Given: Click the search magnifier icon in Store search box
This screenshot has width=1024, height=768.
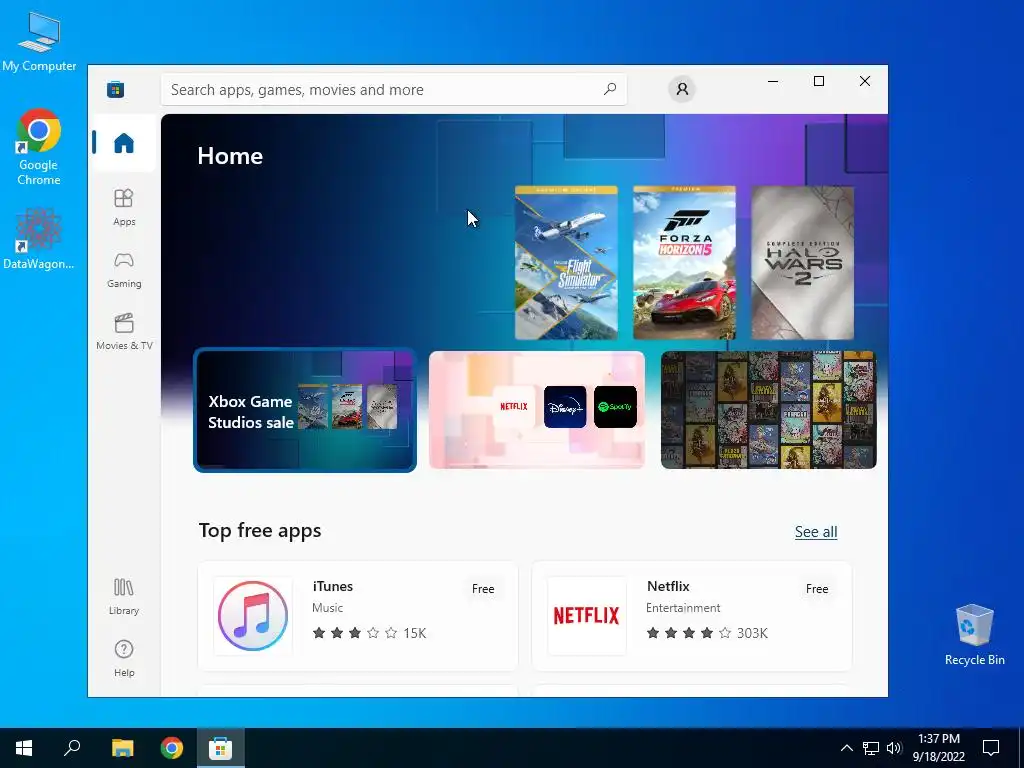Looking at the screenshot, I should 610,89.
